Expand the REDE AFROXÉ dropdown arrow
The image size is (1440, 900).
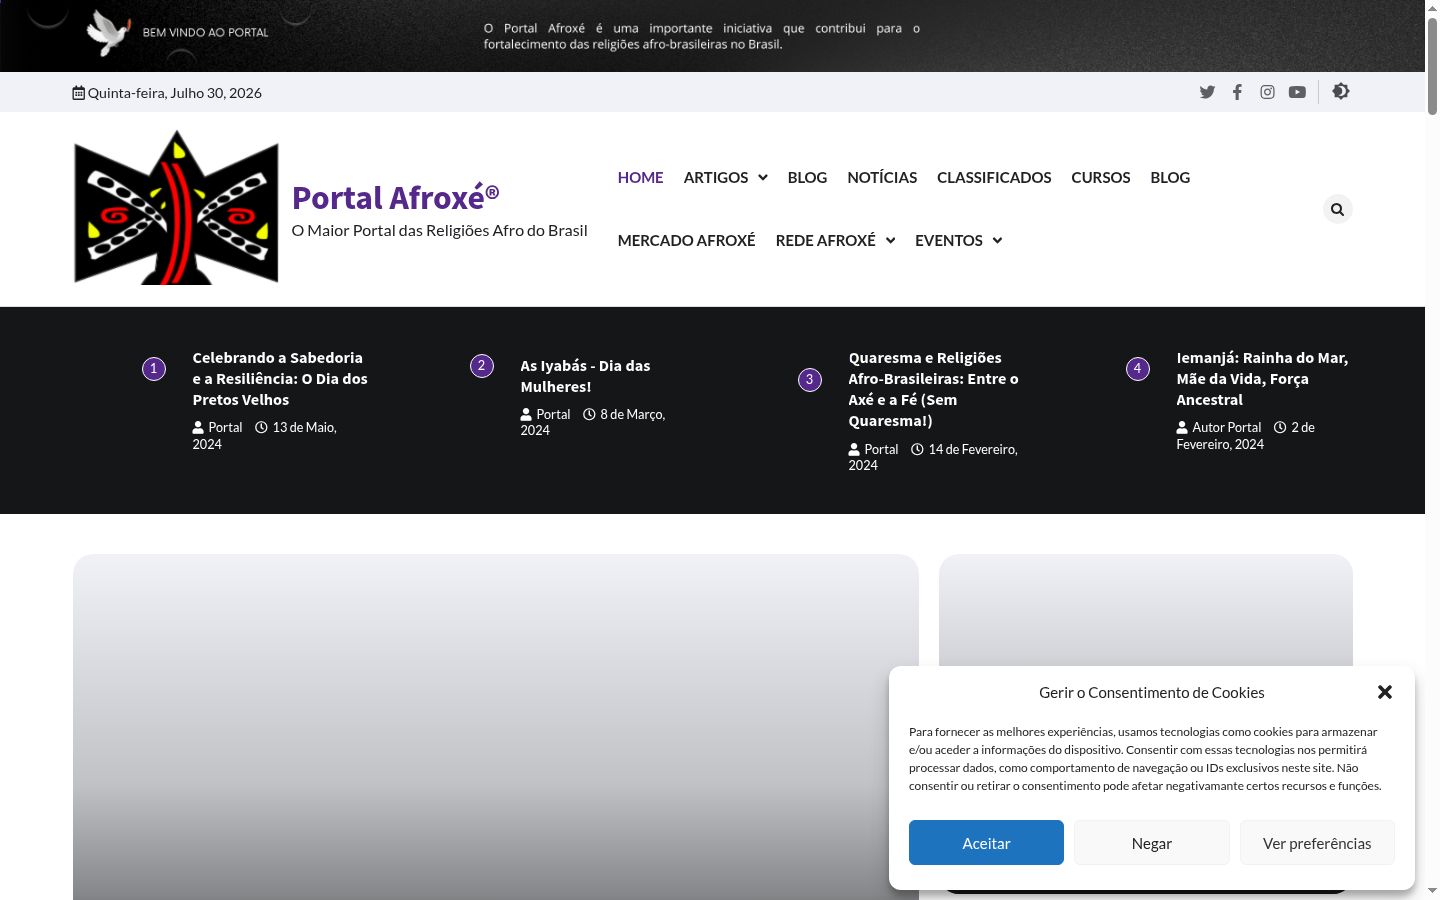pos(890,240)
